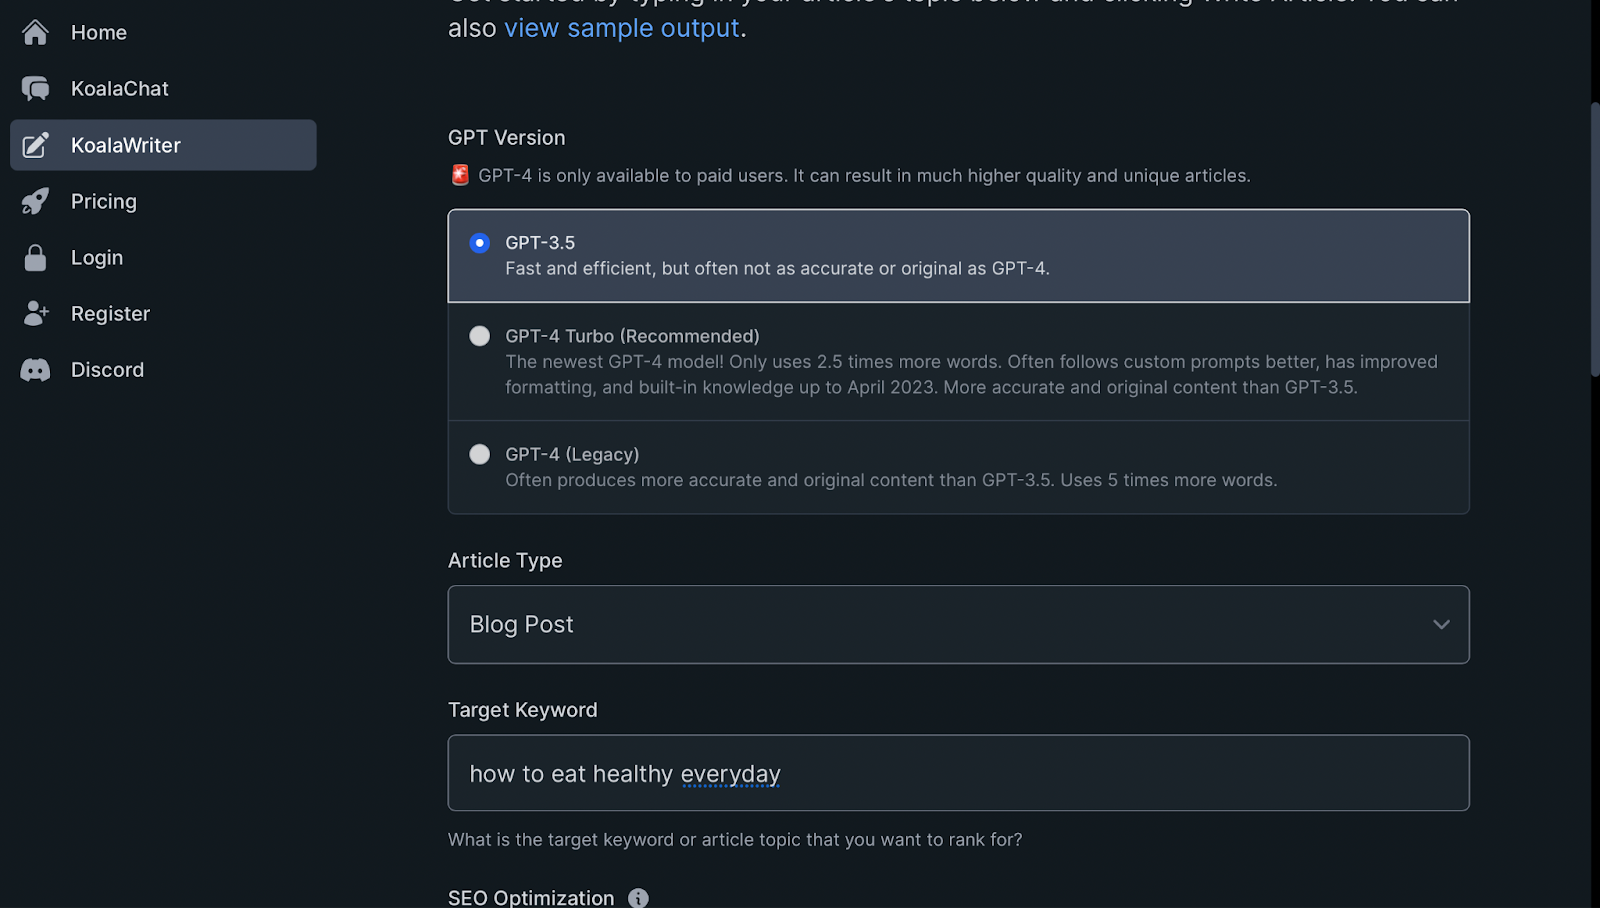Select the GPT-4 (Legacy) radio button
Viewport: 1600px width, 908px height.
480,454
